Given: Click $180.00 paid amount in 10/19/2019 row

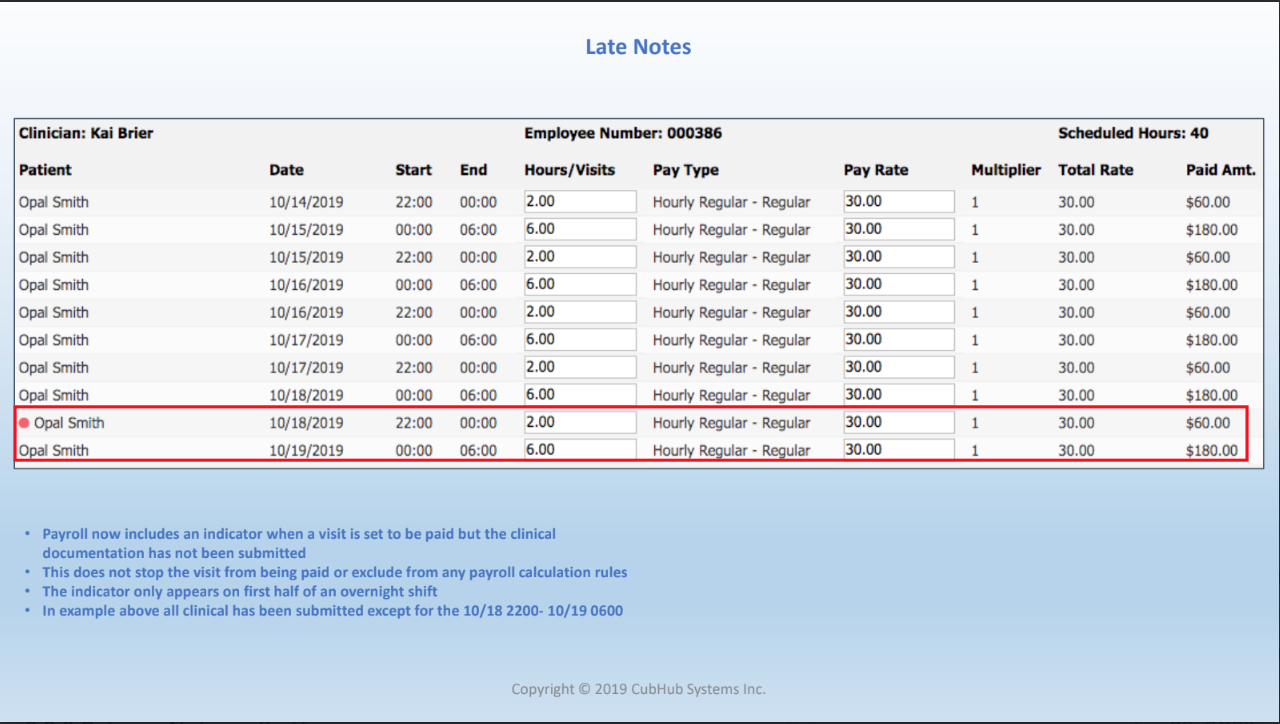Looking at the screenshot, I should 1212,451.
